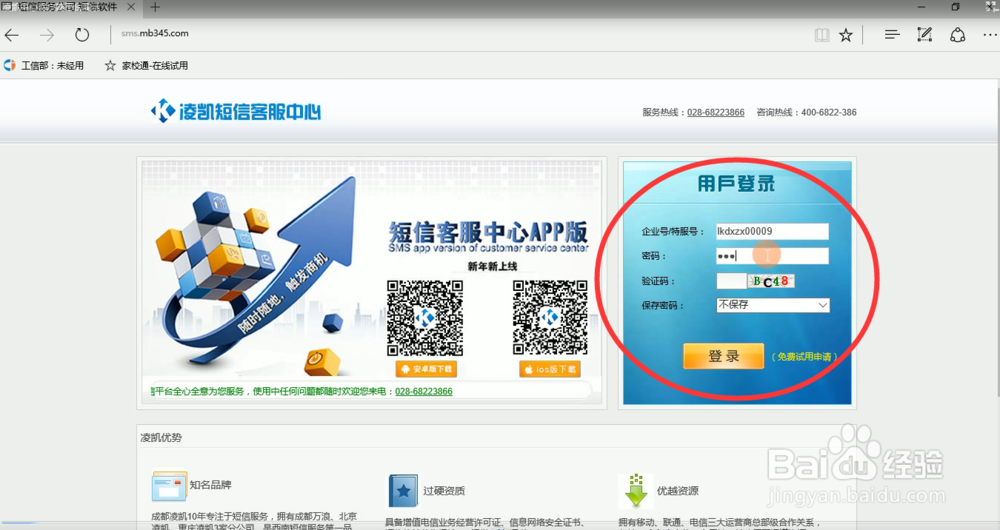
Task: Open the 家校通-在线试用 bookmark
Action: coord(147,65)
